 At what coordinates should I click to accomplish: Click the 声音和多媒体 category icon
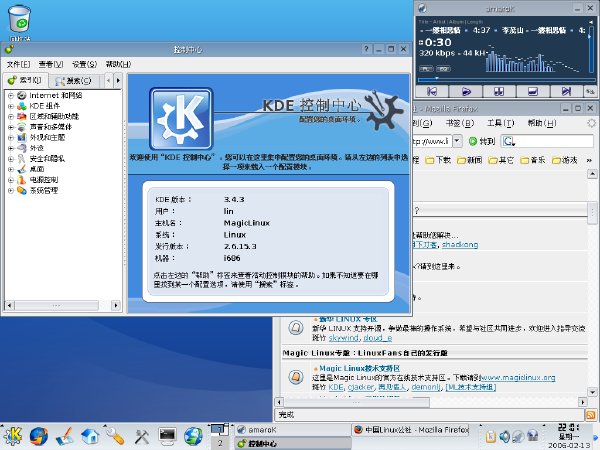[x=22, y=127]
